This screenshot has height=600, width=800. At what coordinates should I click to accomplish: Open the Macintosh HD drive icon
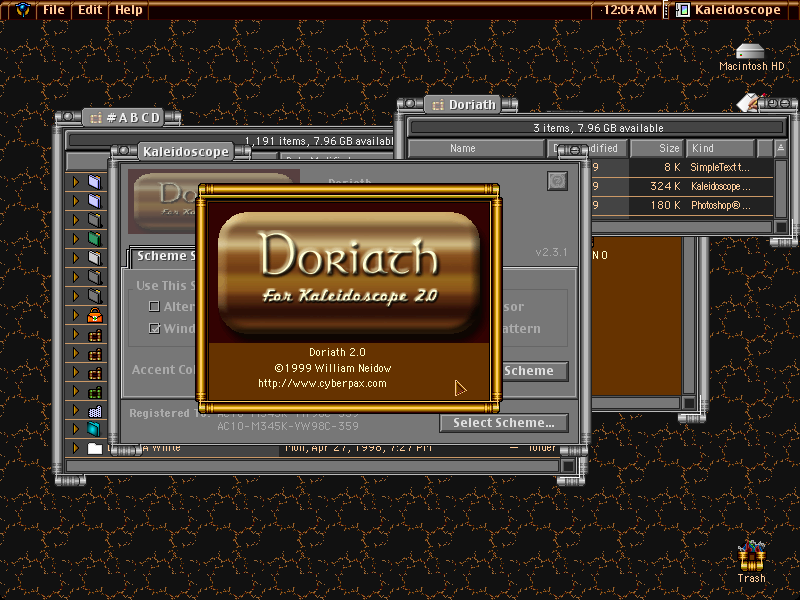point(750,52)
